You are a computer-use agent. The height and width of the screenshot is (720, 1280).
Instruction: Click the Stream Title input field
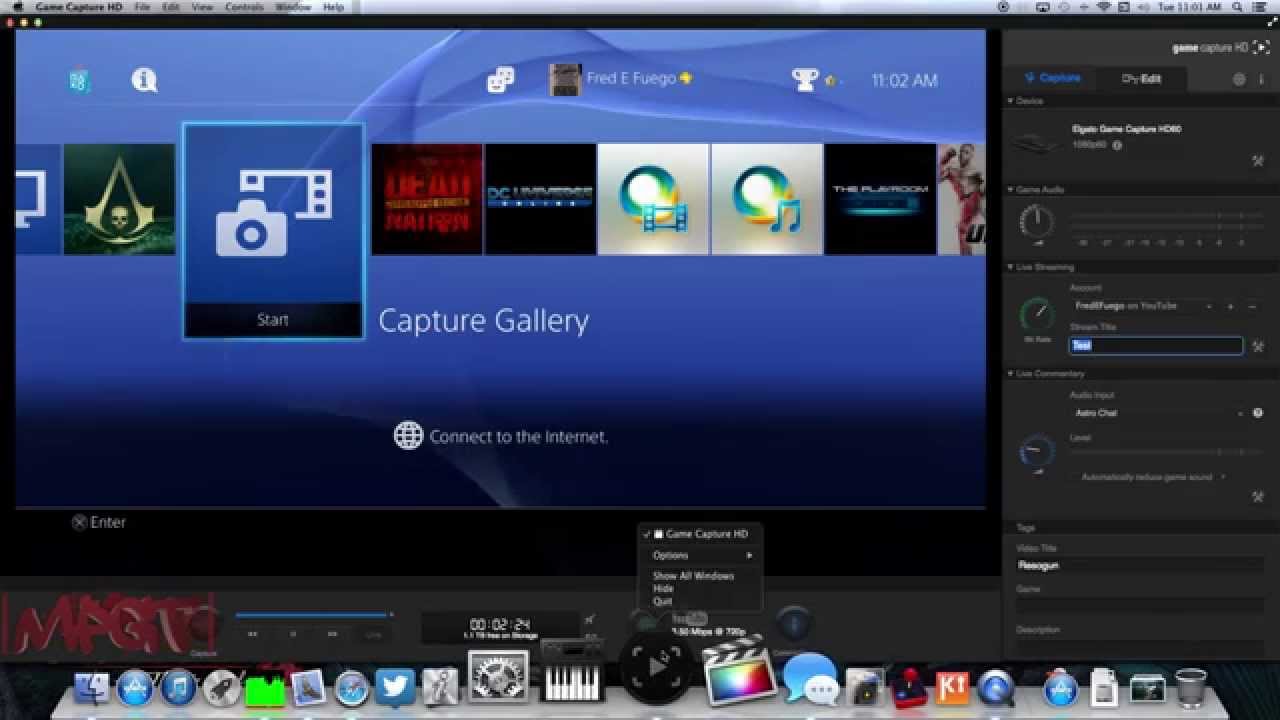pyautogui.click(x=1156, y=345)
